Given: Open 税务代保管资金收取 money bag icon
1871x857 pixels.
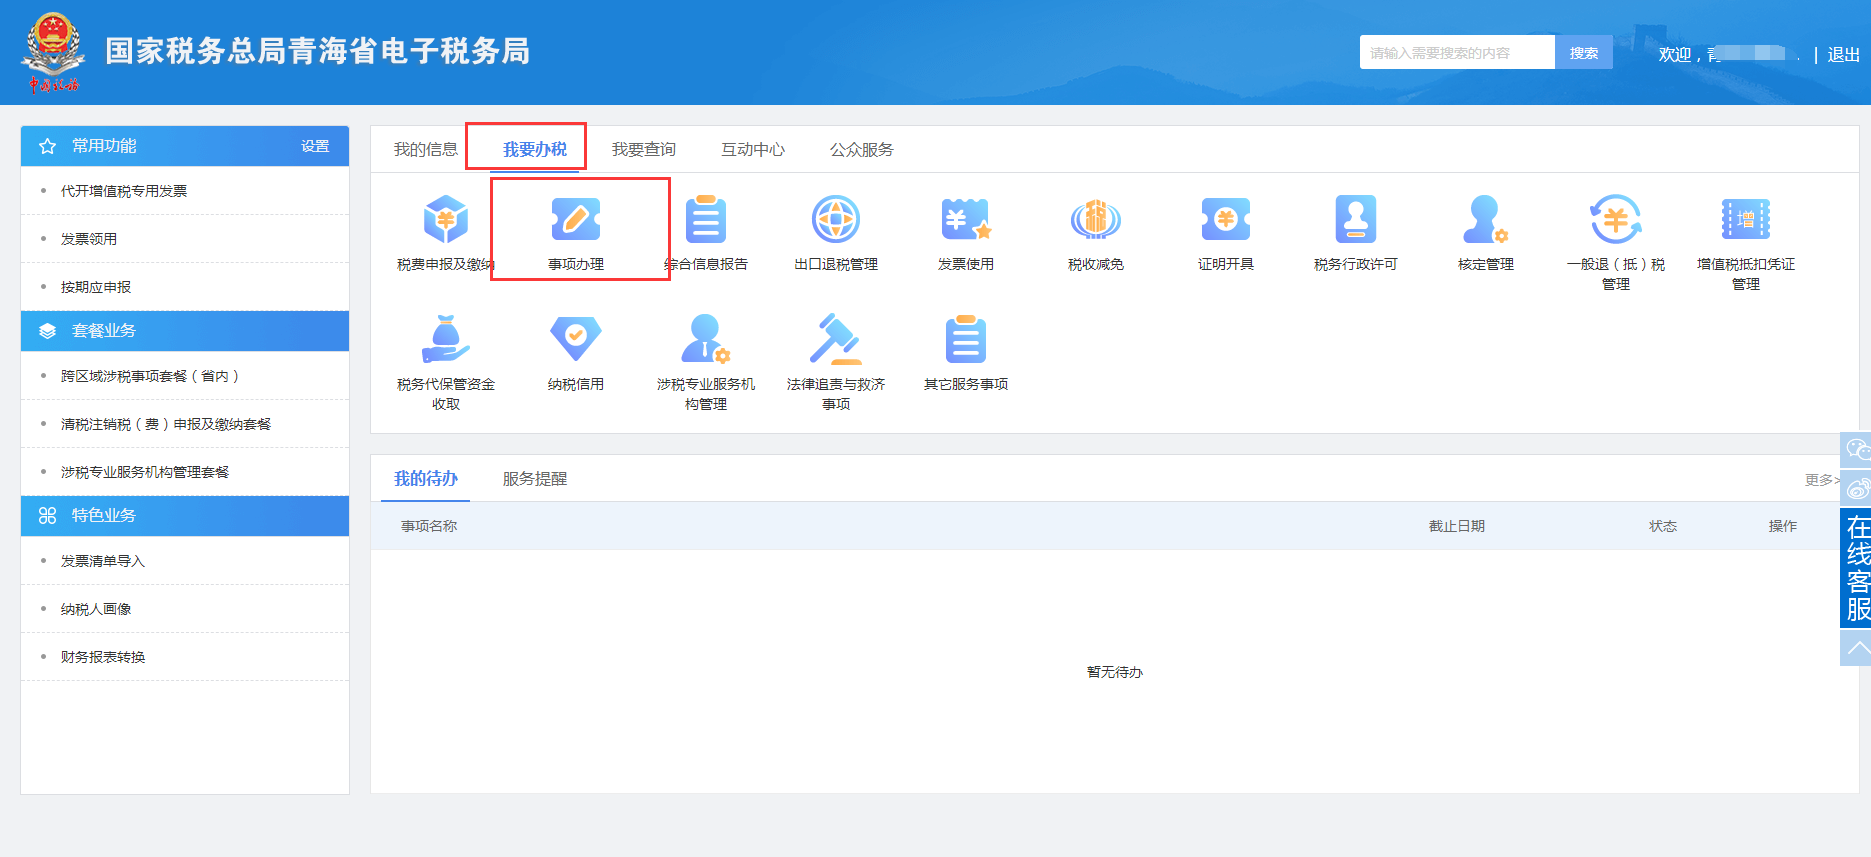Looking at the screenshot, I should pos(446,340).
